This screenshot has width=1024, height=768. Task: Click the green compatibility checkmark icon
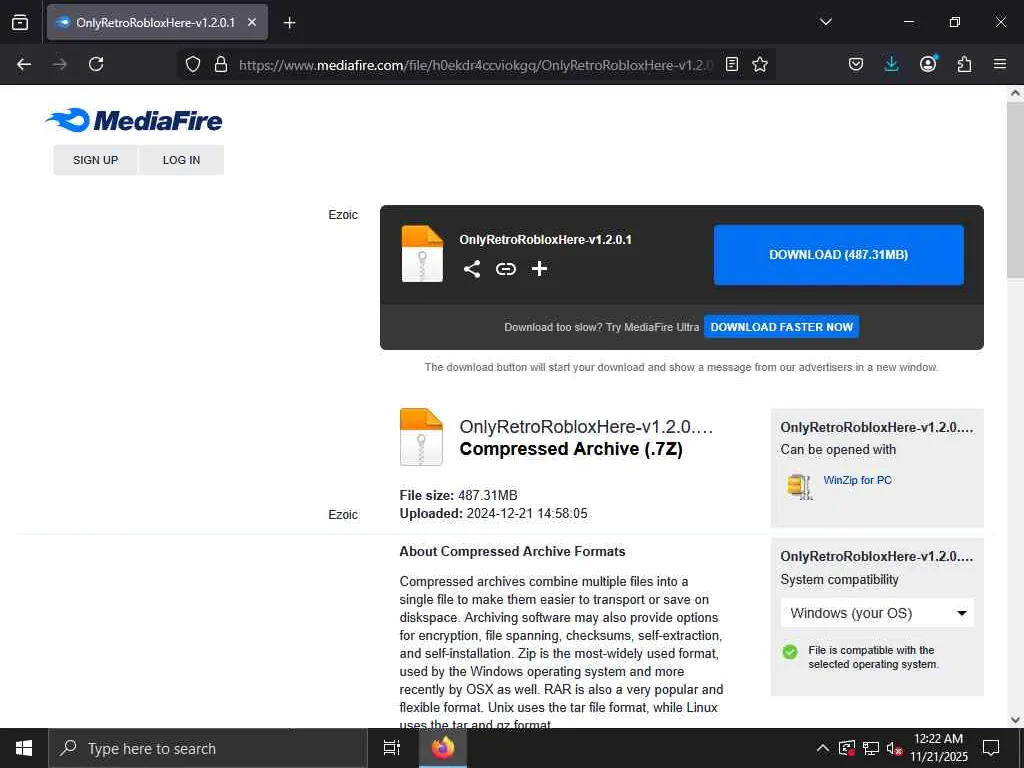click(790, 652)
